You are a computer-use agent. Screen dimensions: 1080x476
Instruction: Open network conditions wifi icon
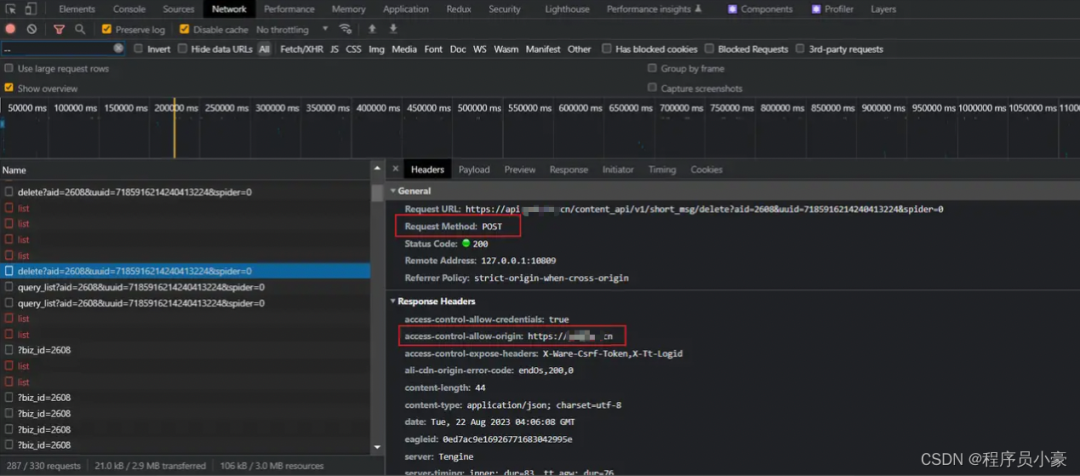(345, 29)
